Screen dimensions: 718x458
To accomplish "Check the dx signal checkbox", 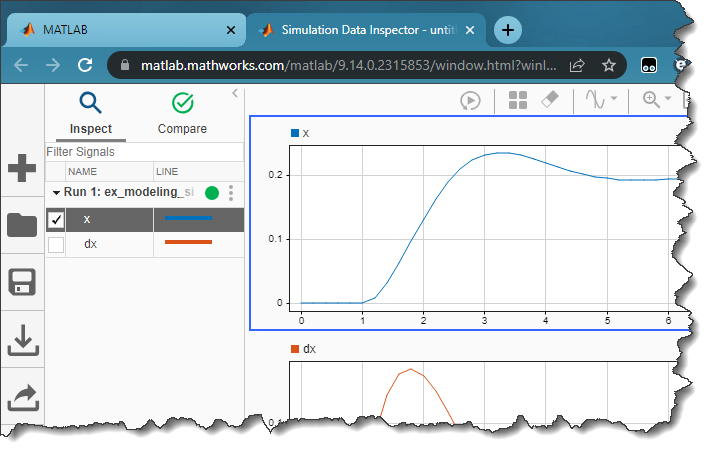I will (x=56, y=244).
